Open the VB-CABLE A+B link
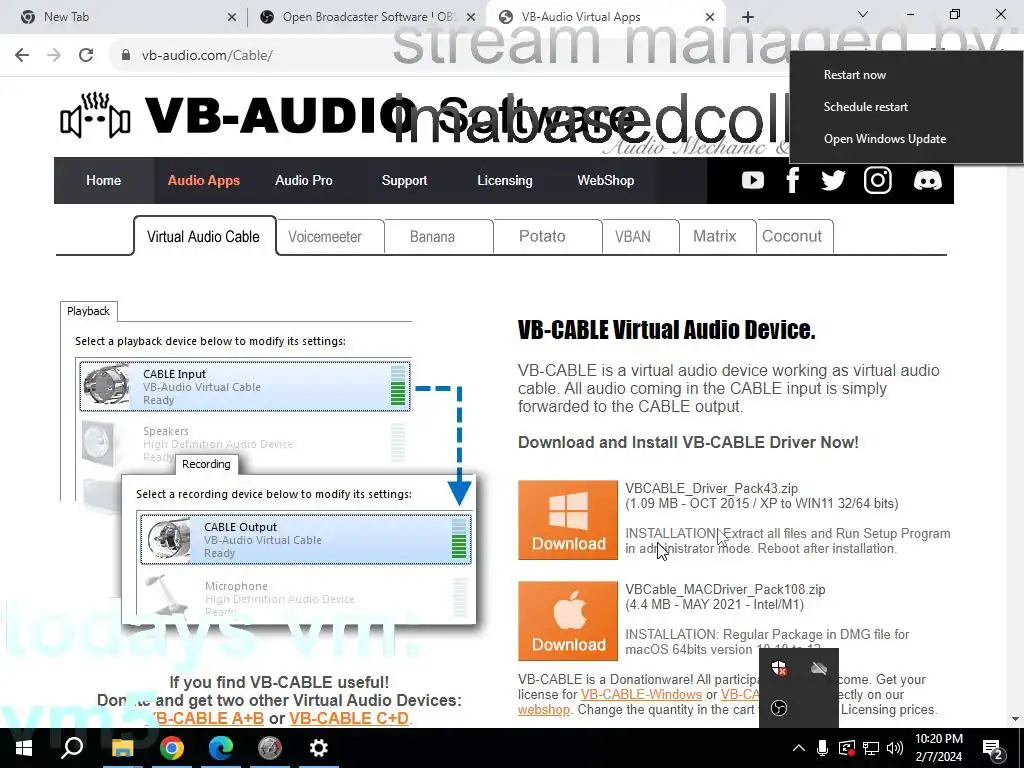The height and width of the screenshot is (768, 1024). [208, 718]
